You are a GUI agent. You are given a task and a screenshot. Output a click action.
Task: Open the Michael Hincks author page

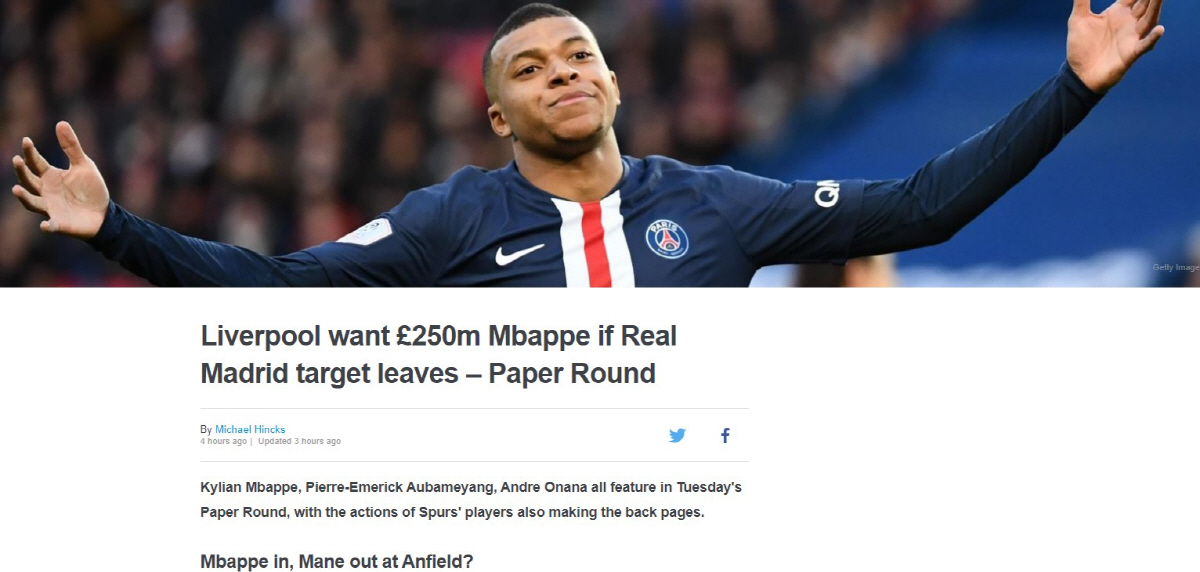[x=250, y=429]
